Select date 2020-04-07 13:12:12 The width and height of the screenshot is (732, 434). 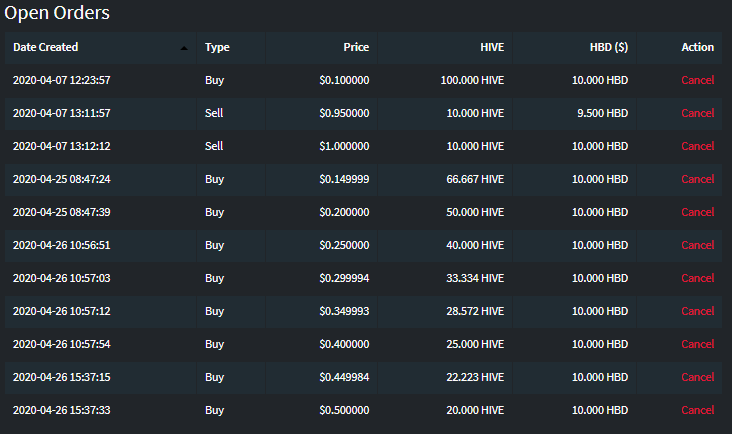[62, 146]
